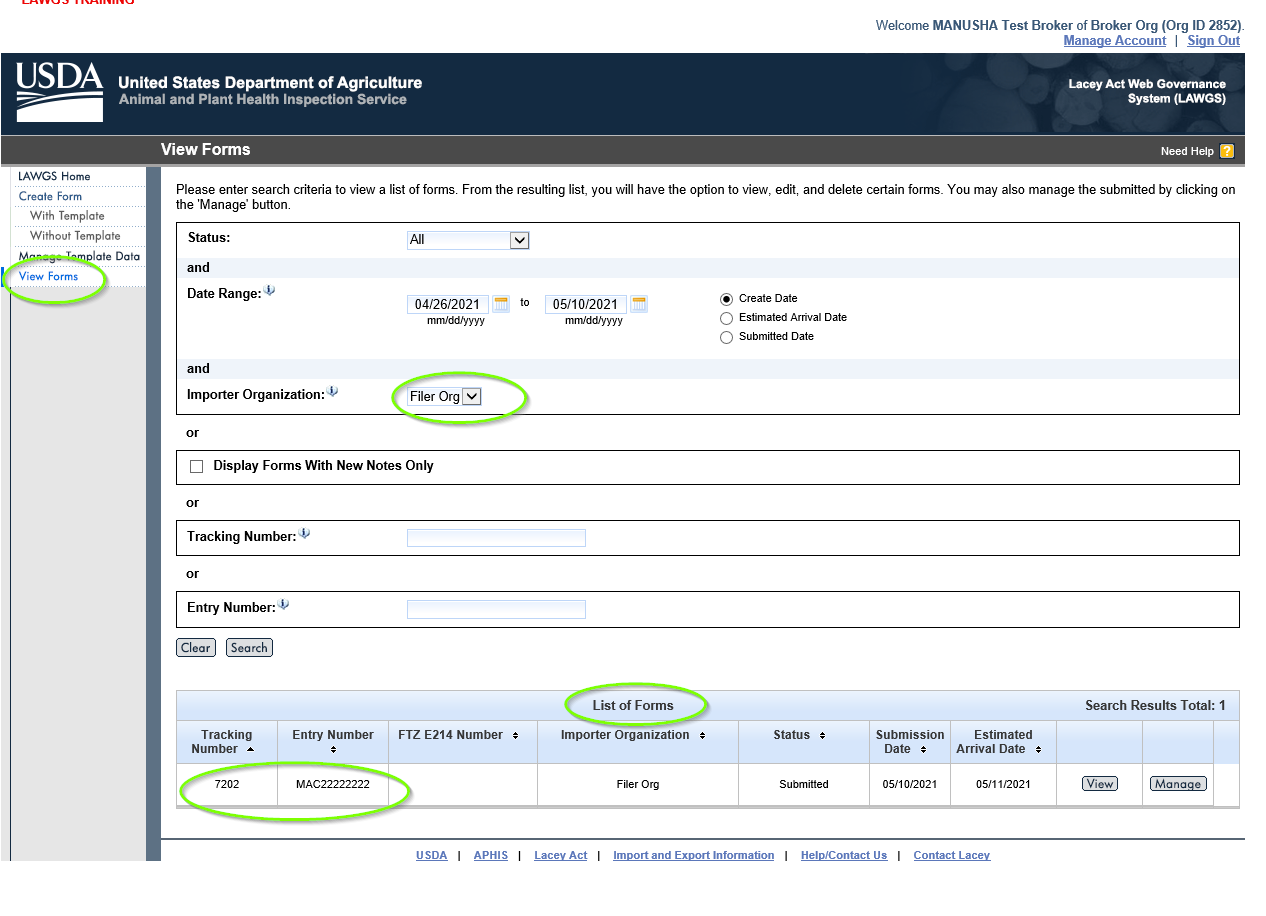This screenshot has height=916, width=1266.
Task: Click the Importer Organization info icon
Action: click(333, 392)
